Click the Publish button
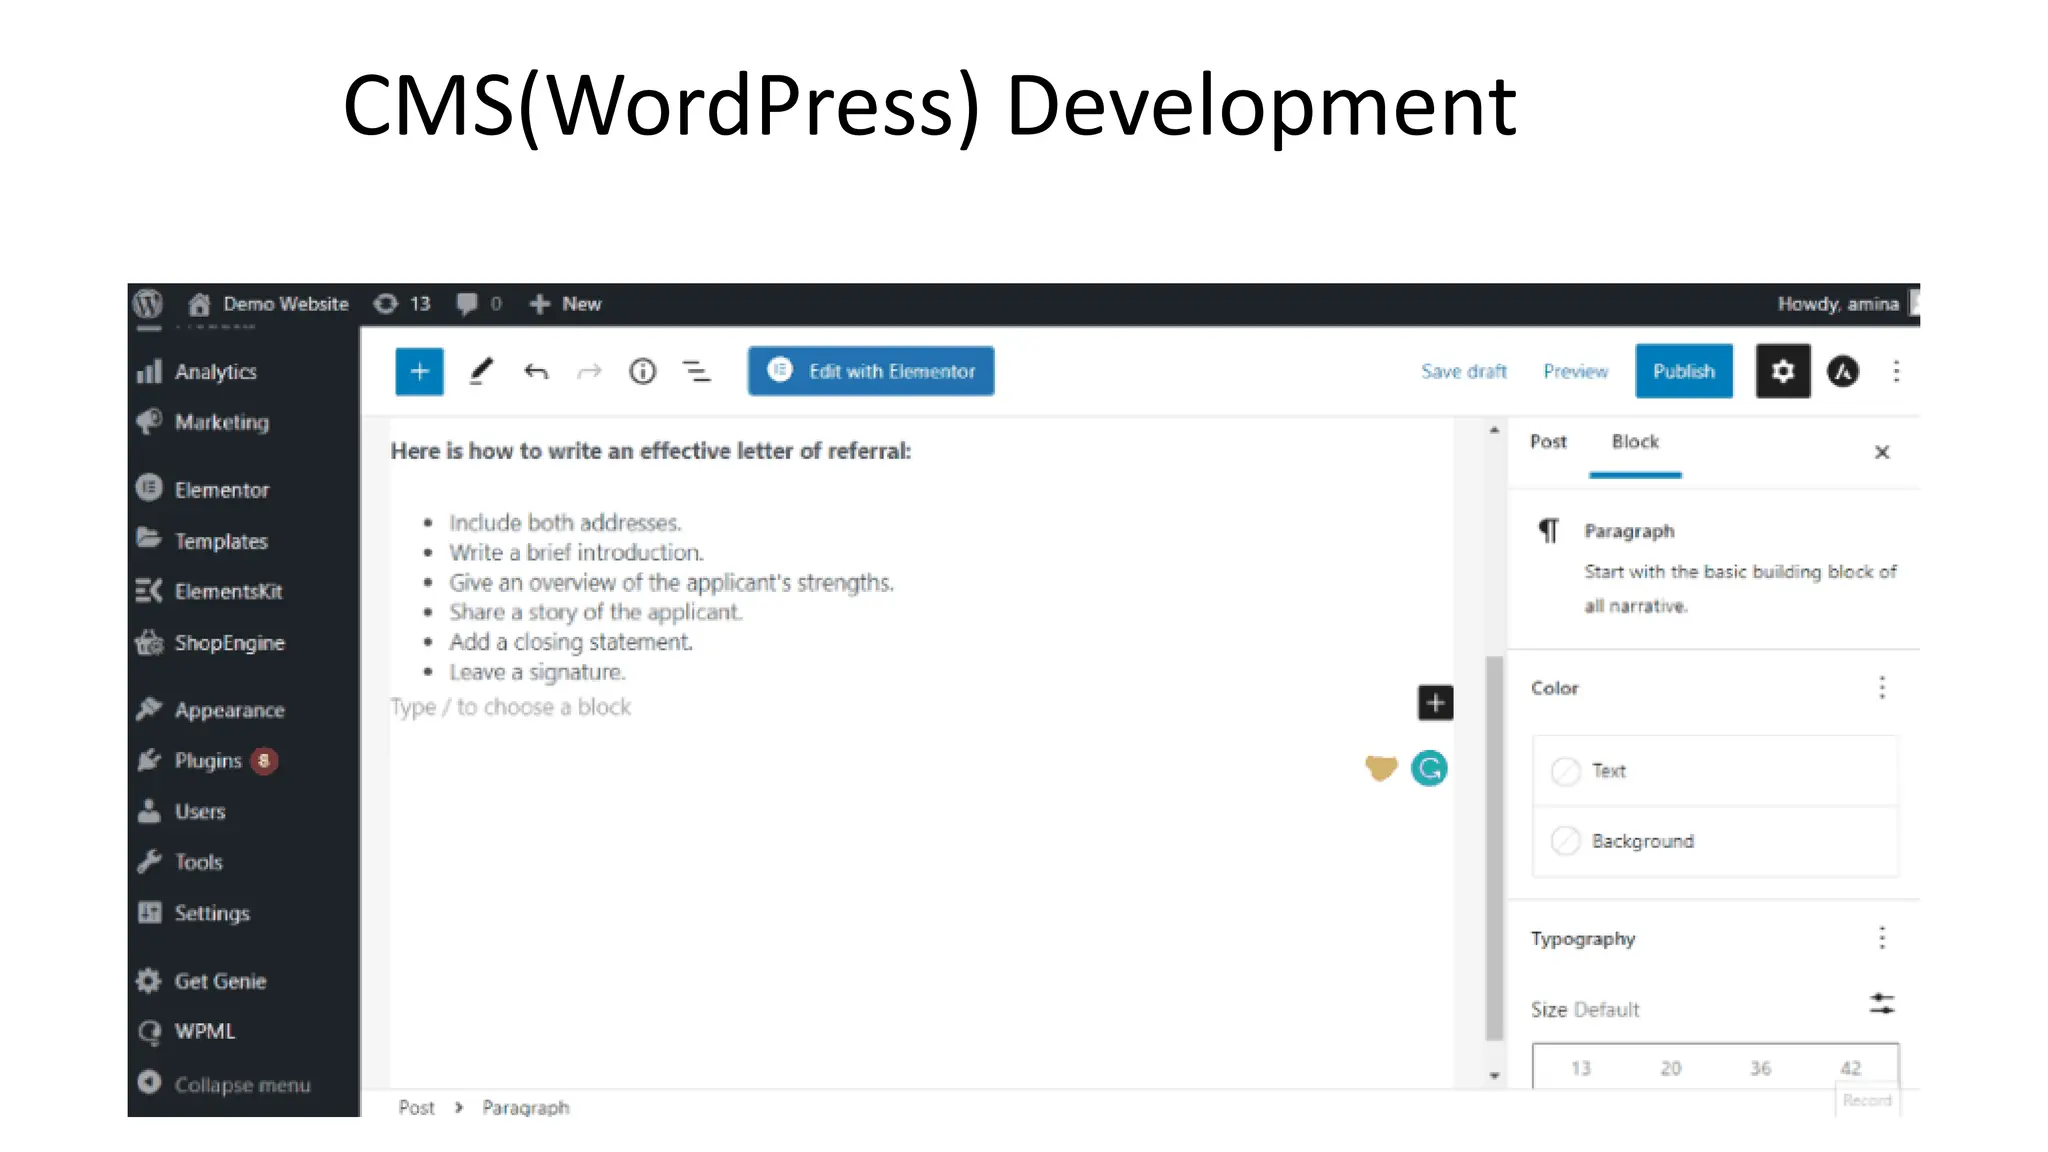This screenshot has width=2048, height=1152. [1684, 371]
